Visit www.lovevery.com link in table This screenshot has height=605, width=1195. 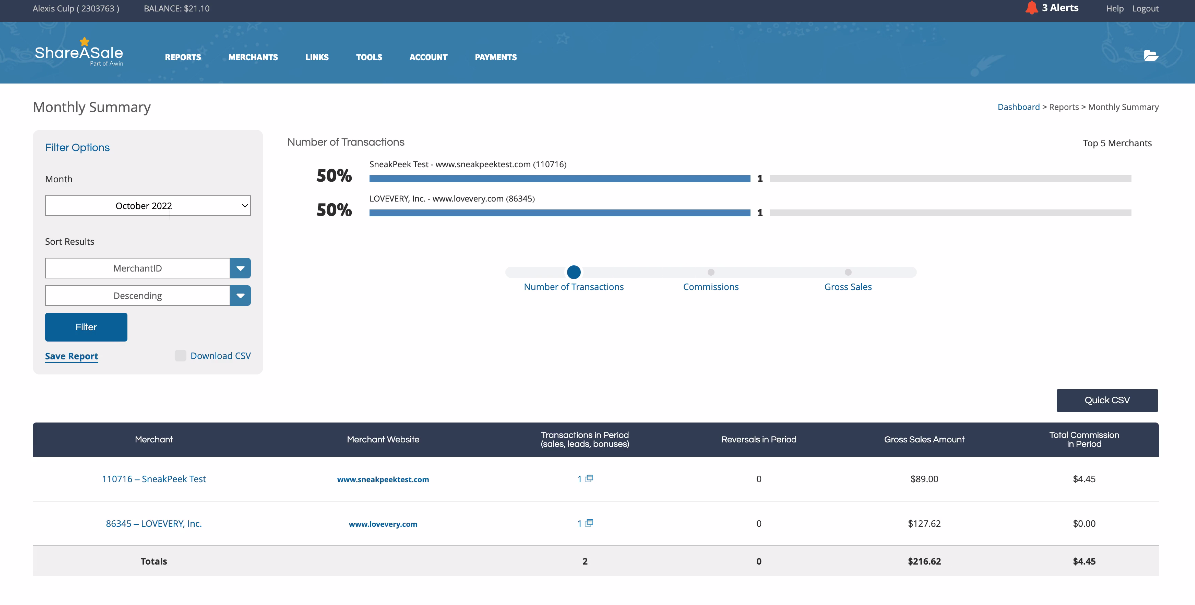point(383,524)
